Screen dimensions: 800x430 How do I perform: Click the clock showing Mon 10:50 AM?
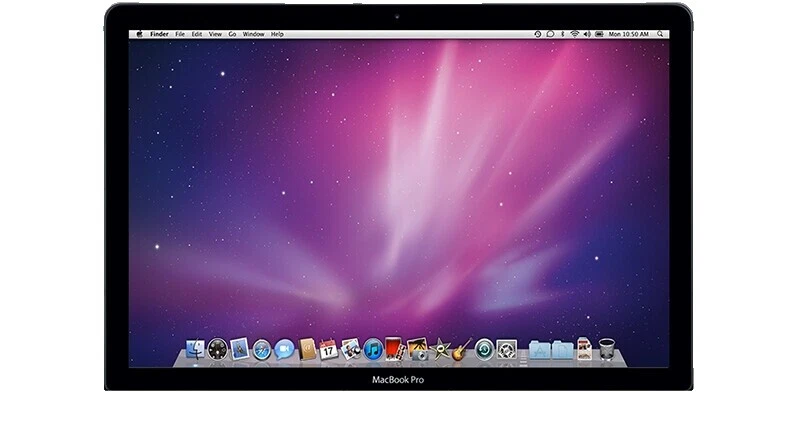coord(629,34)
